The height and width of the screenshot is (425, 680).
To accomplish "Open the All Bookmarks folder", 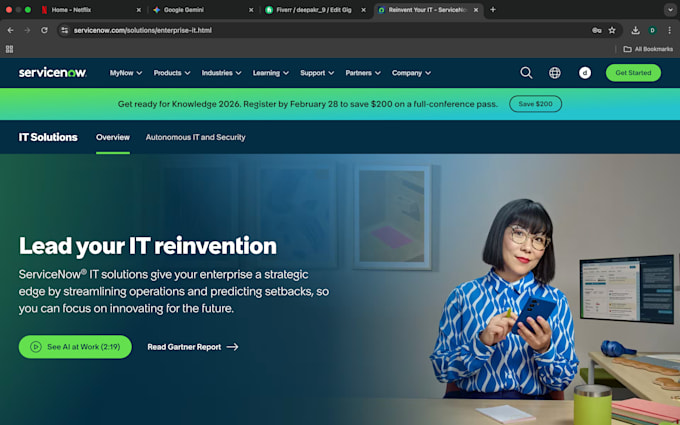I will pyautogui.click(x=648, y=49).
